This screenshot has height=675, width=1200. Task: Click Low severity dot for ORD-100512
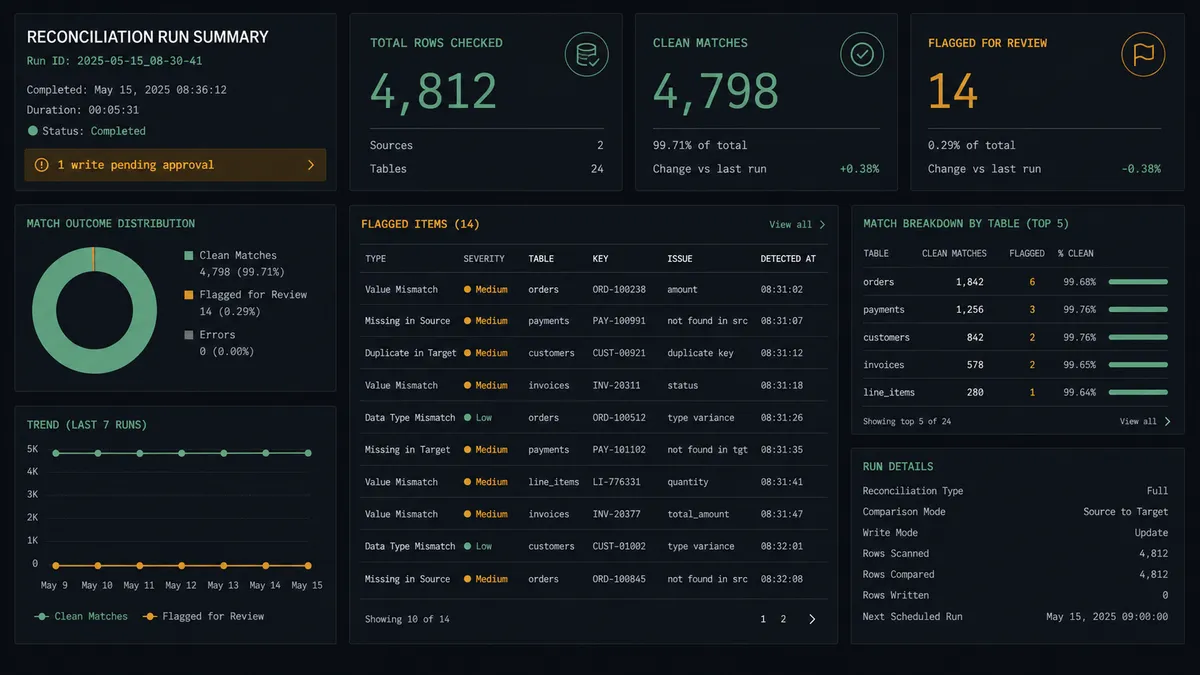pos(467,418)
